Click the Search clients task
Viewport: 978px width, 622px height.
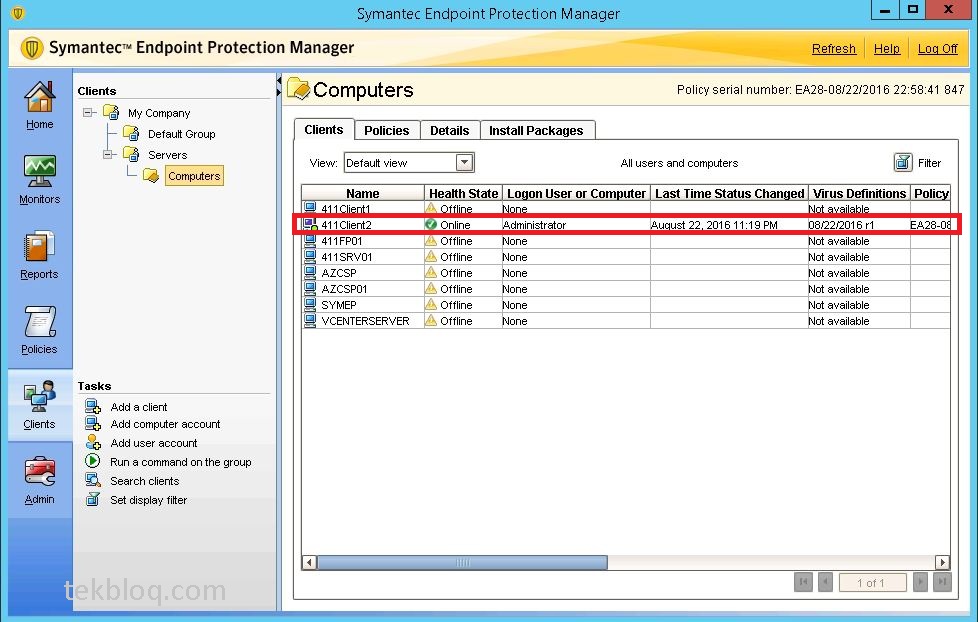click(x=145, y=481)
